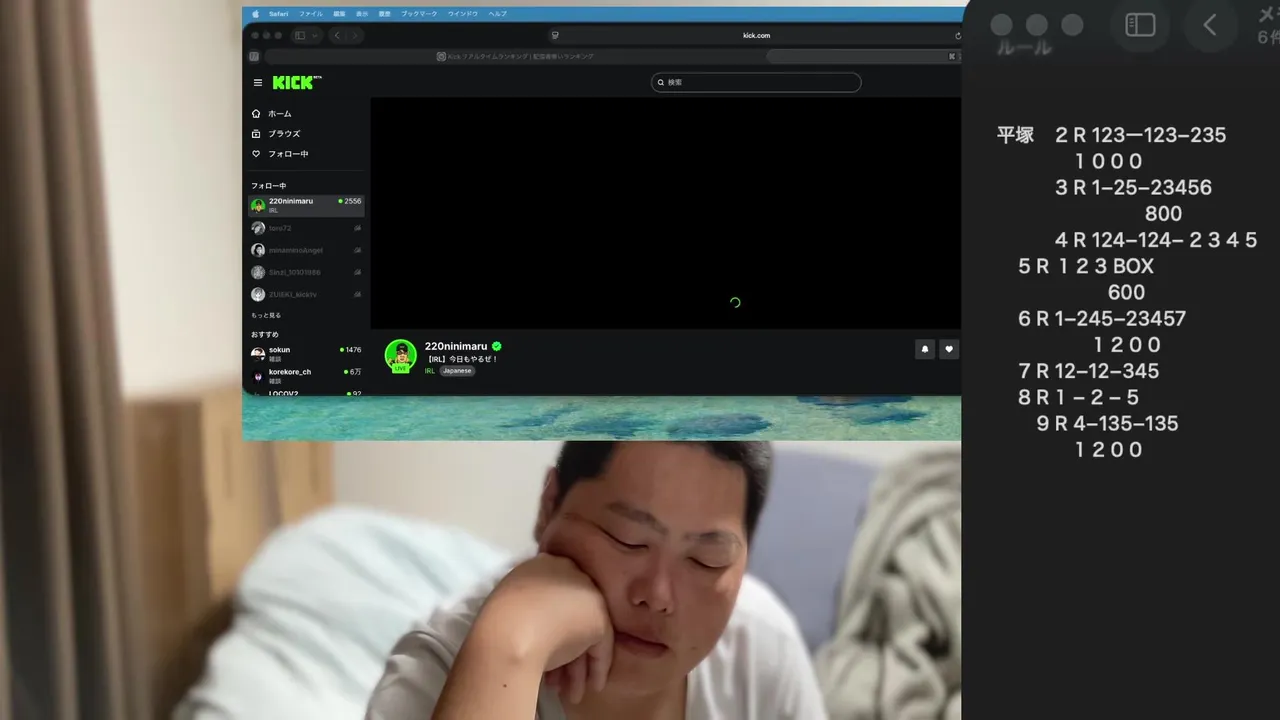Open the Kick hamburger menu icon
This screenshot has height=720, width=1280.
[x=257, y=83]
